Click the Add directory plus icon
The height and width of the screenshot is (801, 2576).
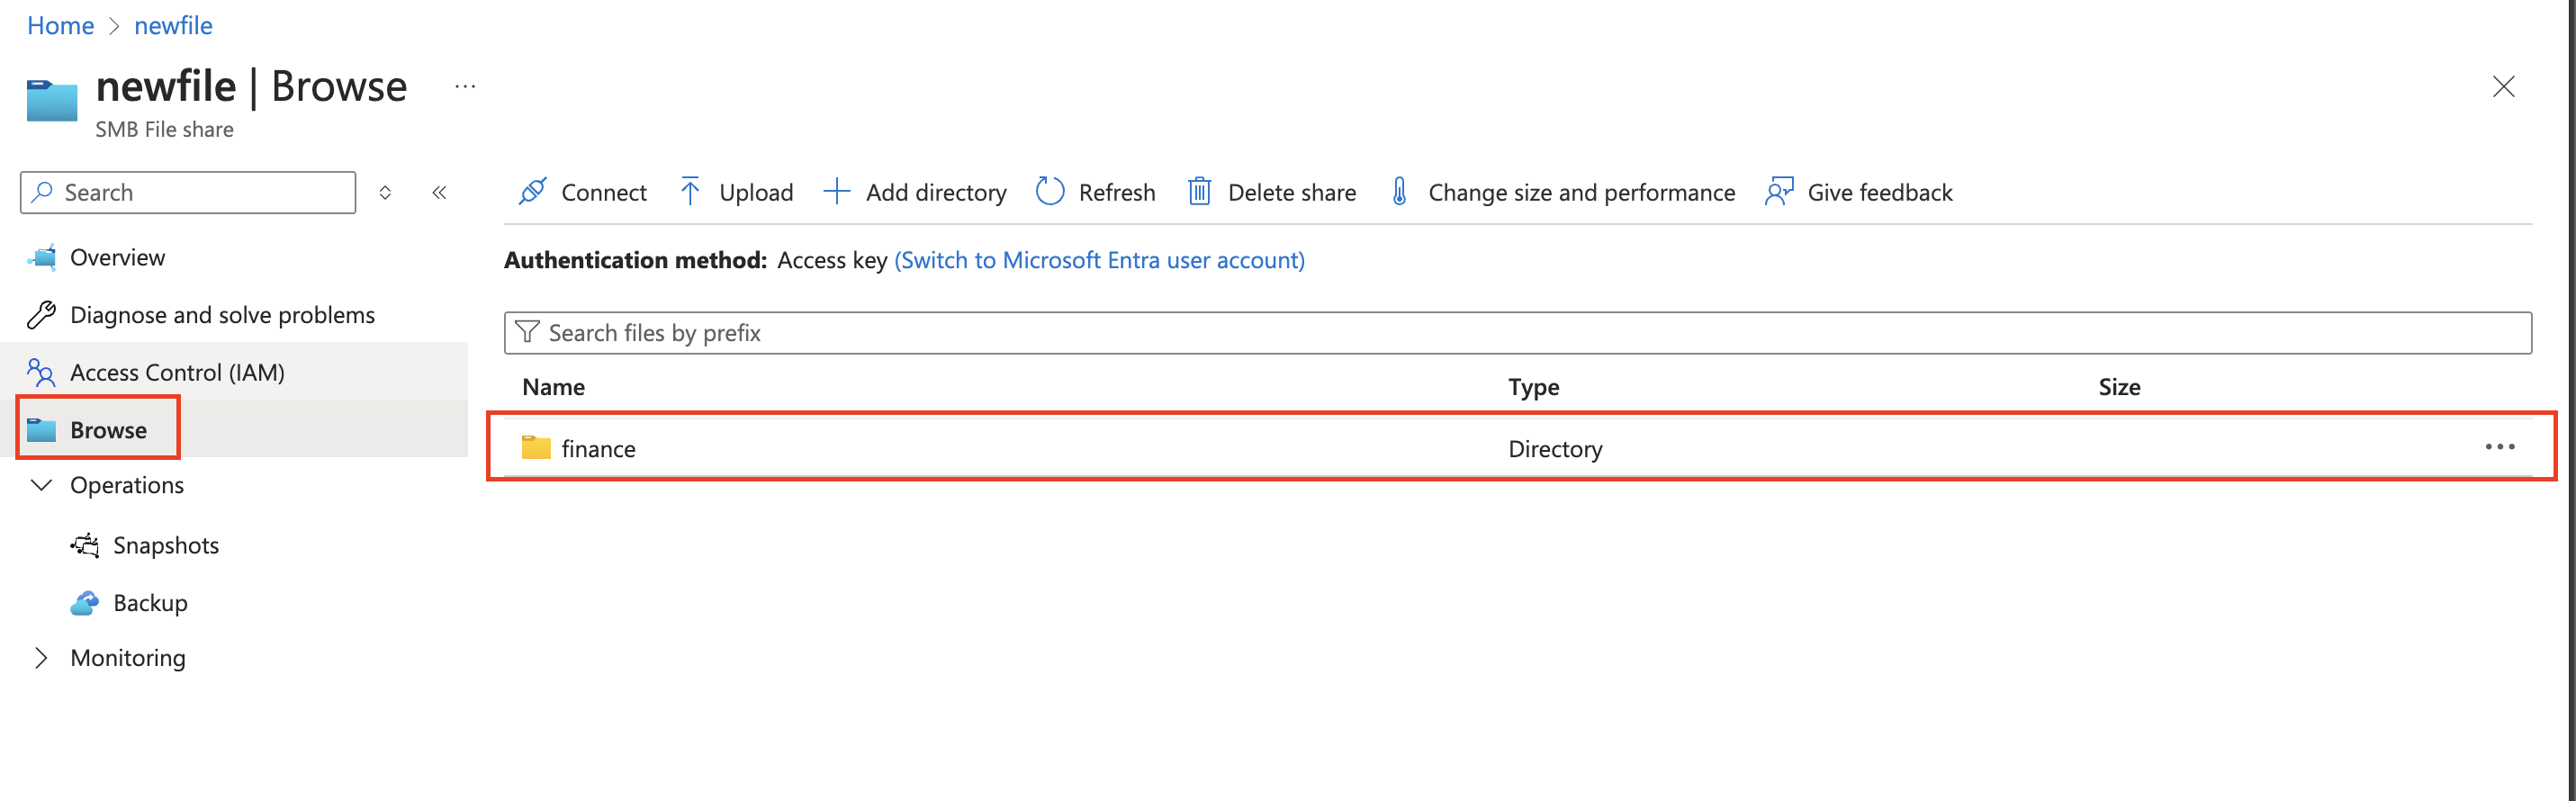pyautogui.click(x=836, y=191)
